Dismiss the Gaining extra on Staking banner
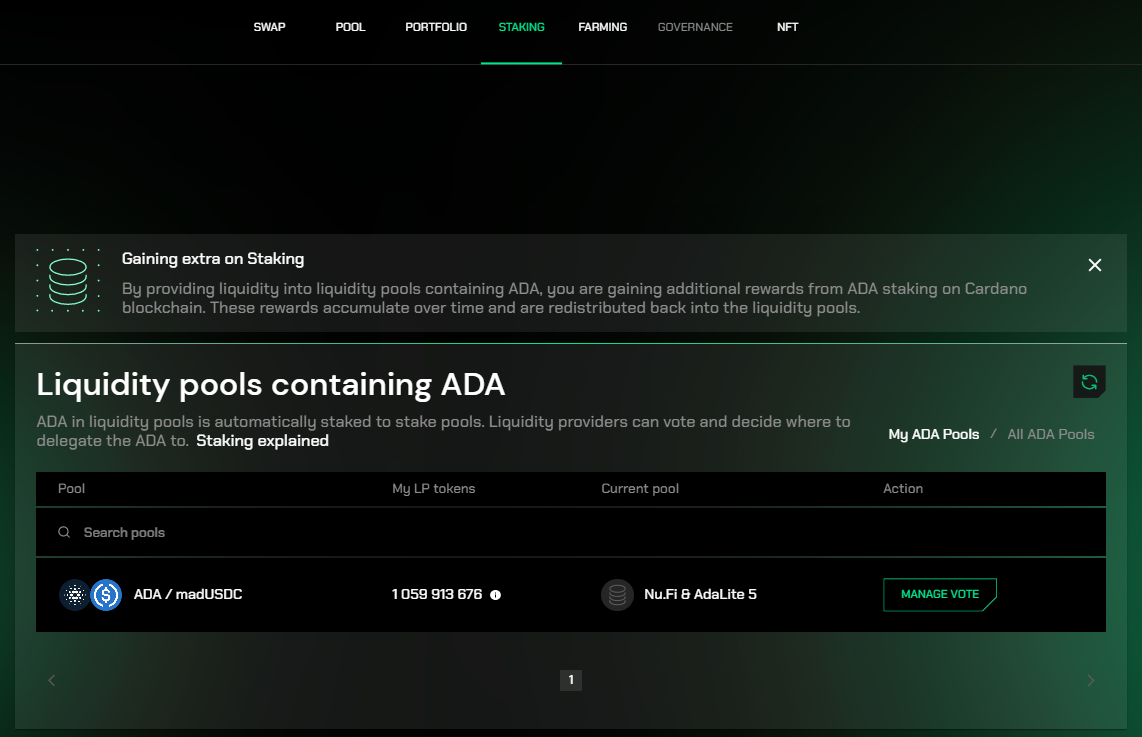Screen dimensions: 1142x737 1094,265
